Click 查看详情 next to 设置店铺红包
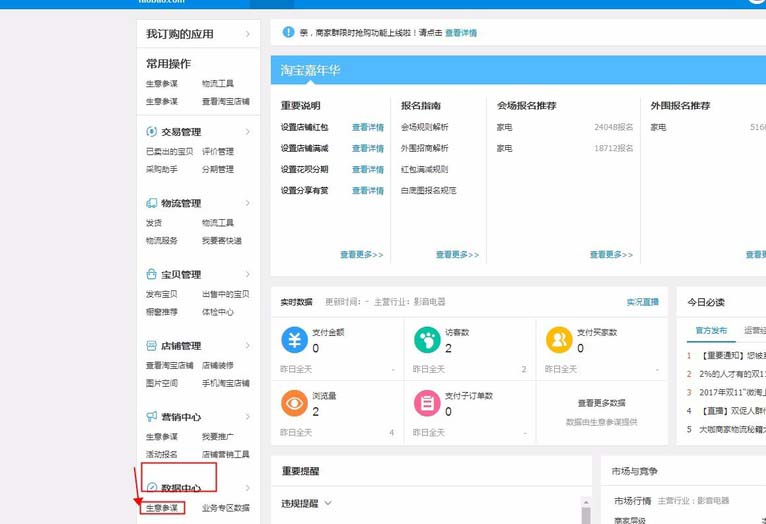Screen dimensions: 766x524 coord(368,127)
